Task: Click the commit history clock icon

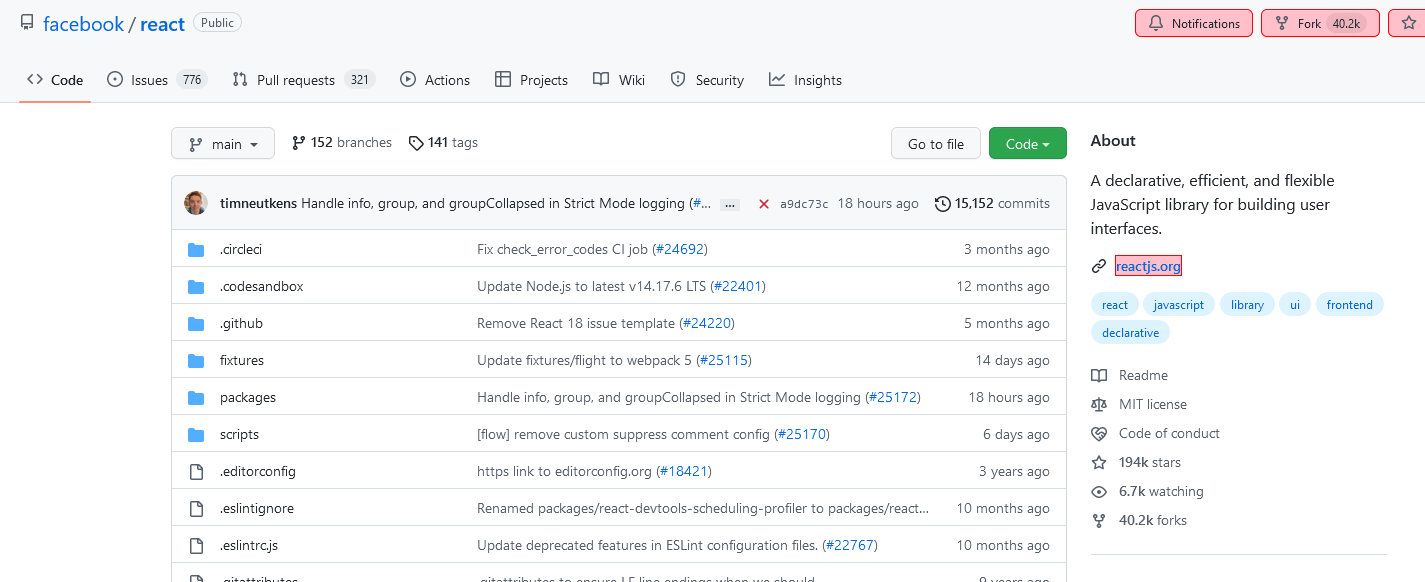Action: pos(941,203)
